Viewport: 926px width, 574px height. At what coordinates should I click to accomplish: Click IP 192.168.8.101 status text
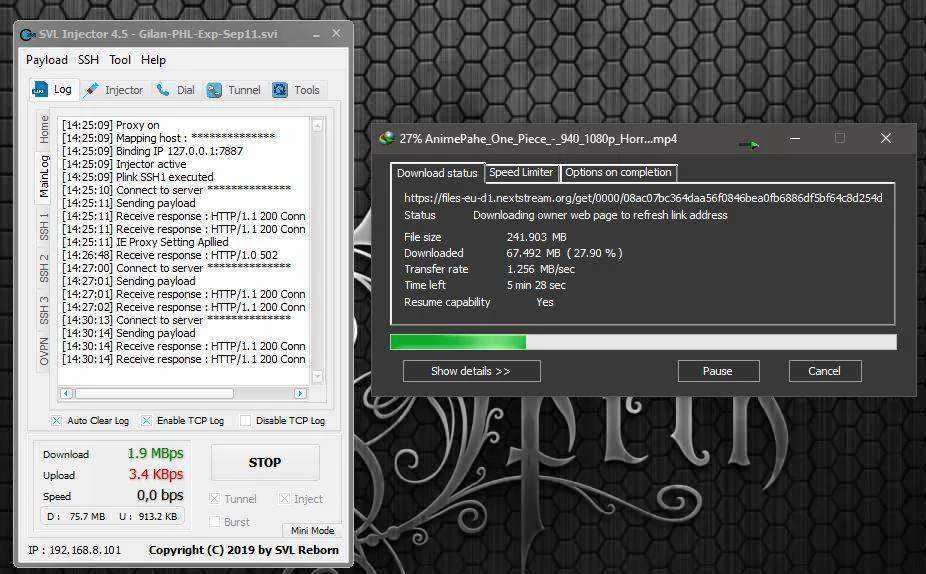(x=74, y=550)
